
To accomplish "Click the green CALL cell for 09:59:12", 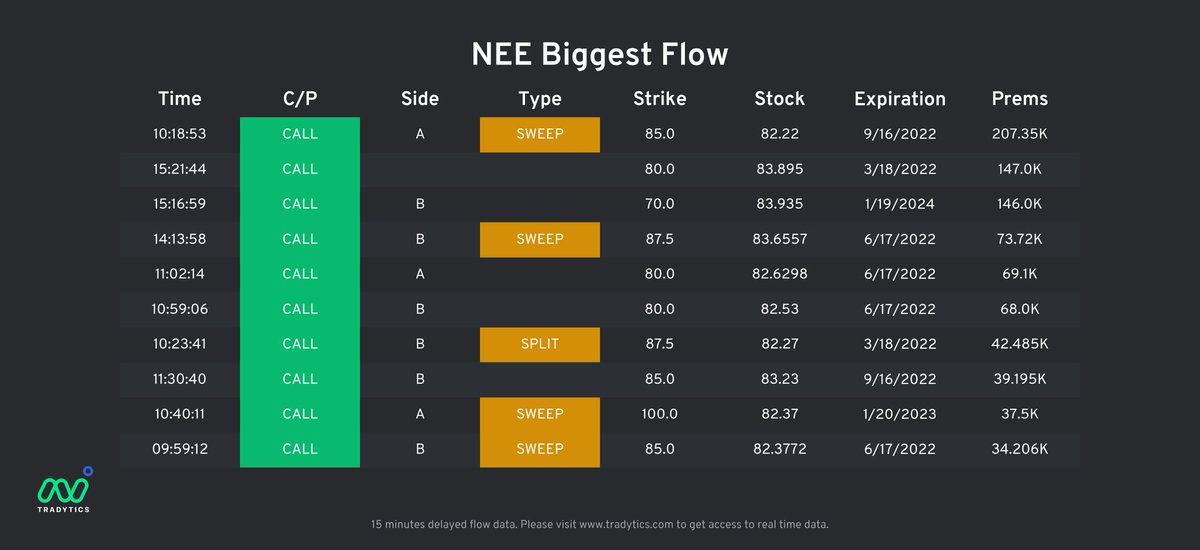I will point(300,449).
